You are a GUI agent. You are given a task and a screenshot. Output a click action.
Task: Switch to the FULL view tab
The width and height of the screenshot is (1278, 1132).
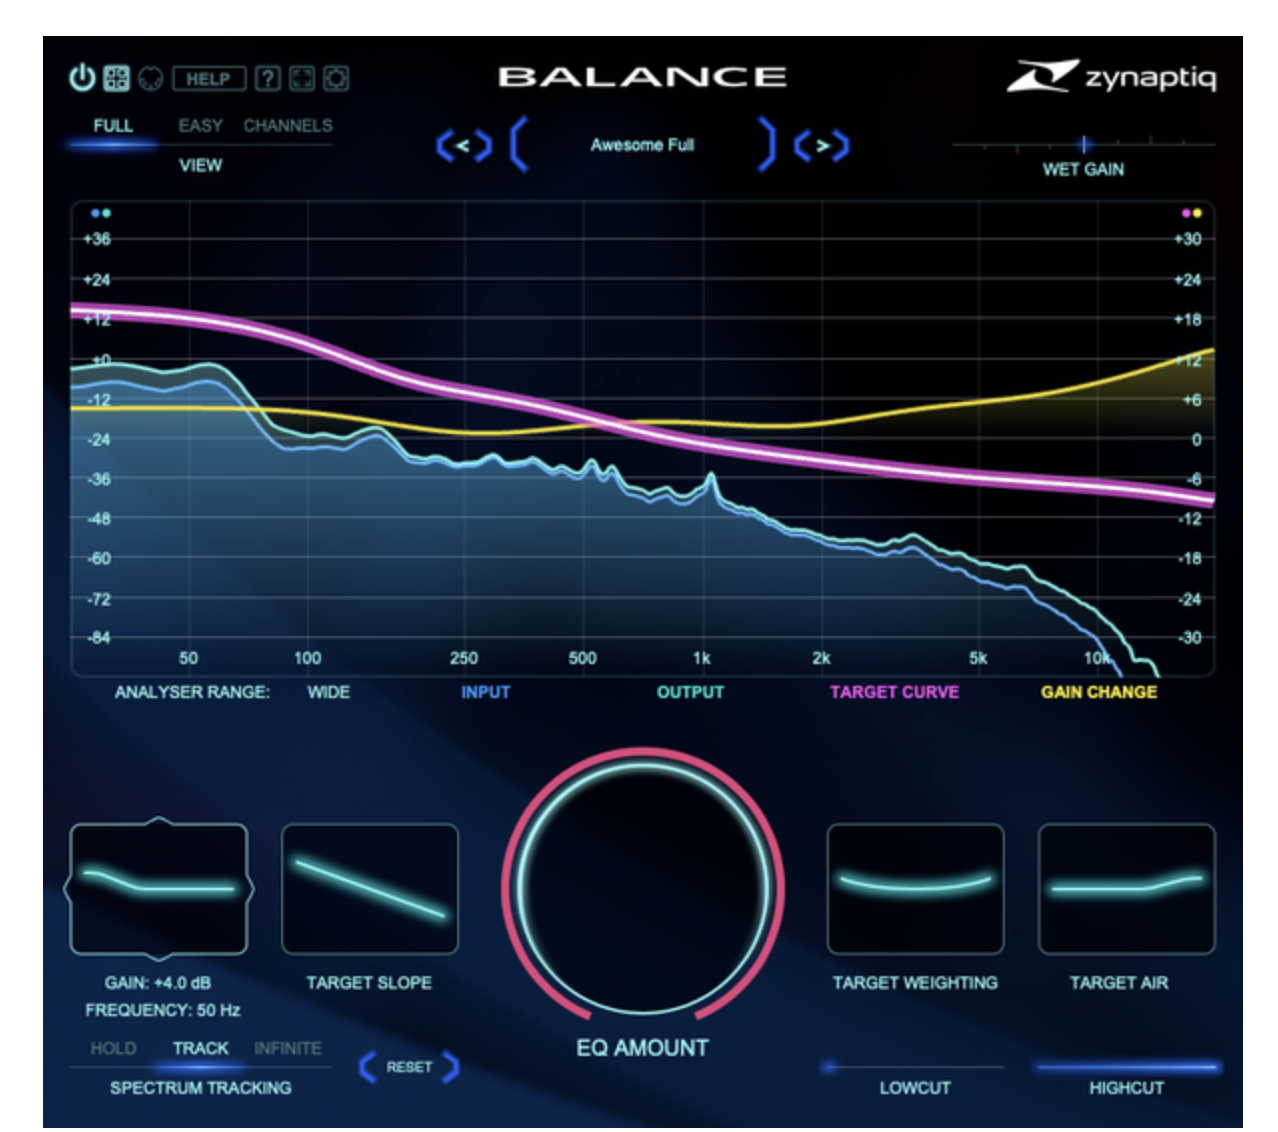click(113, 126)
